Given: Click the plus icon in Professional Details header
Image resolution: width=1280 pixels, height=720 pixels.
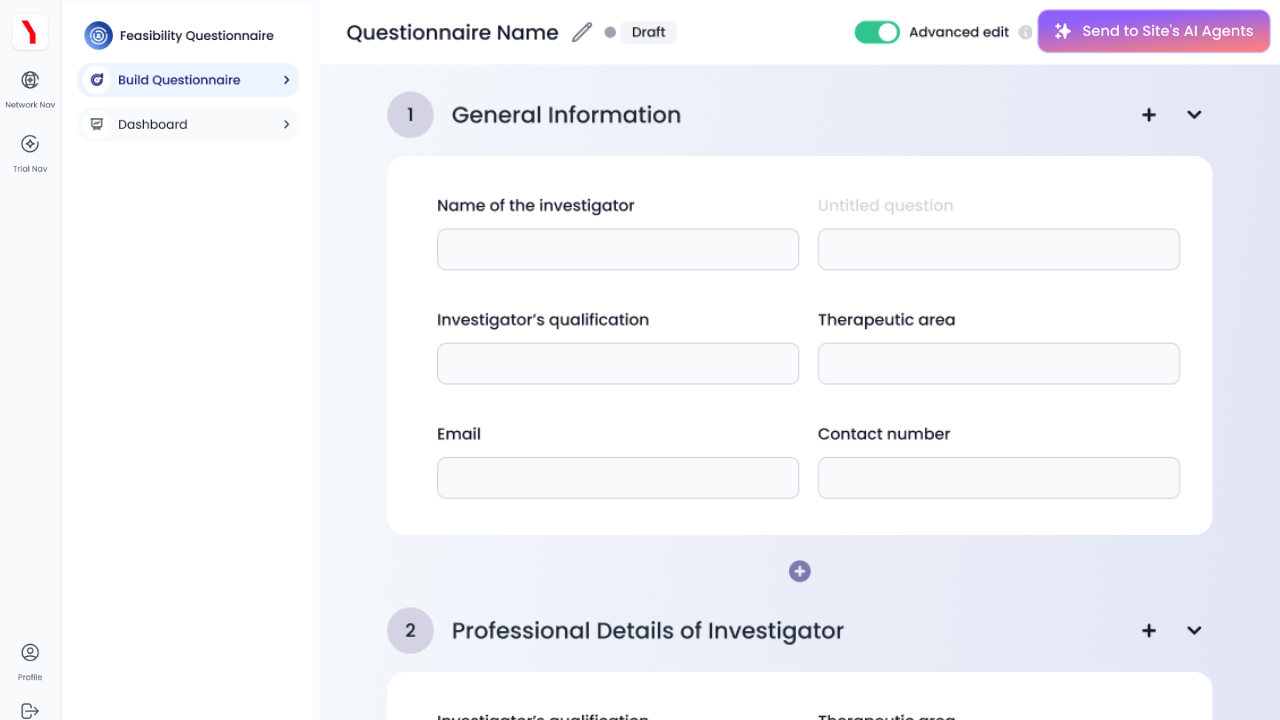Looking at the screenshot, I should [1149, 631].
